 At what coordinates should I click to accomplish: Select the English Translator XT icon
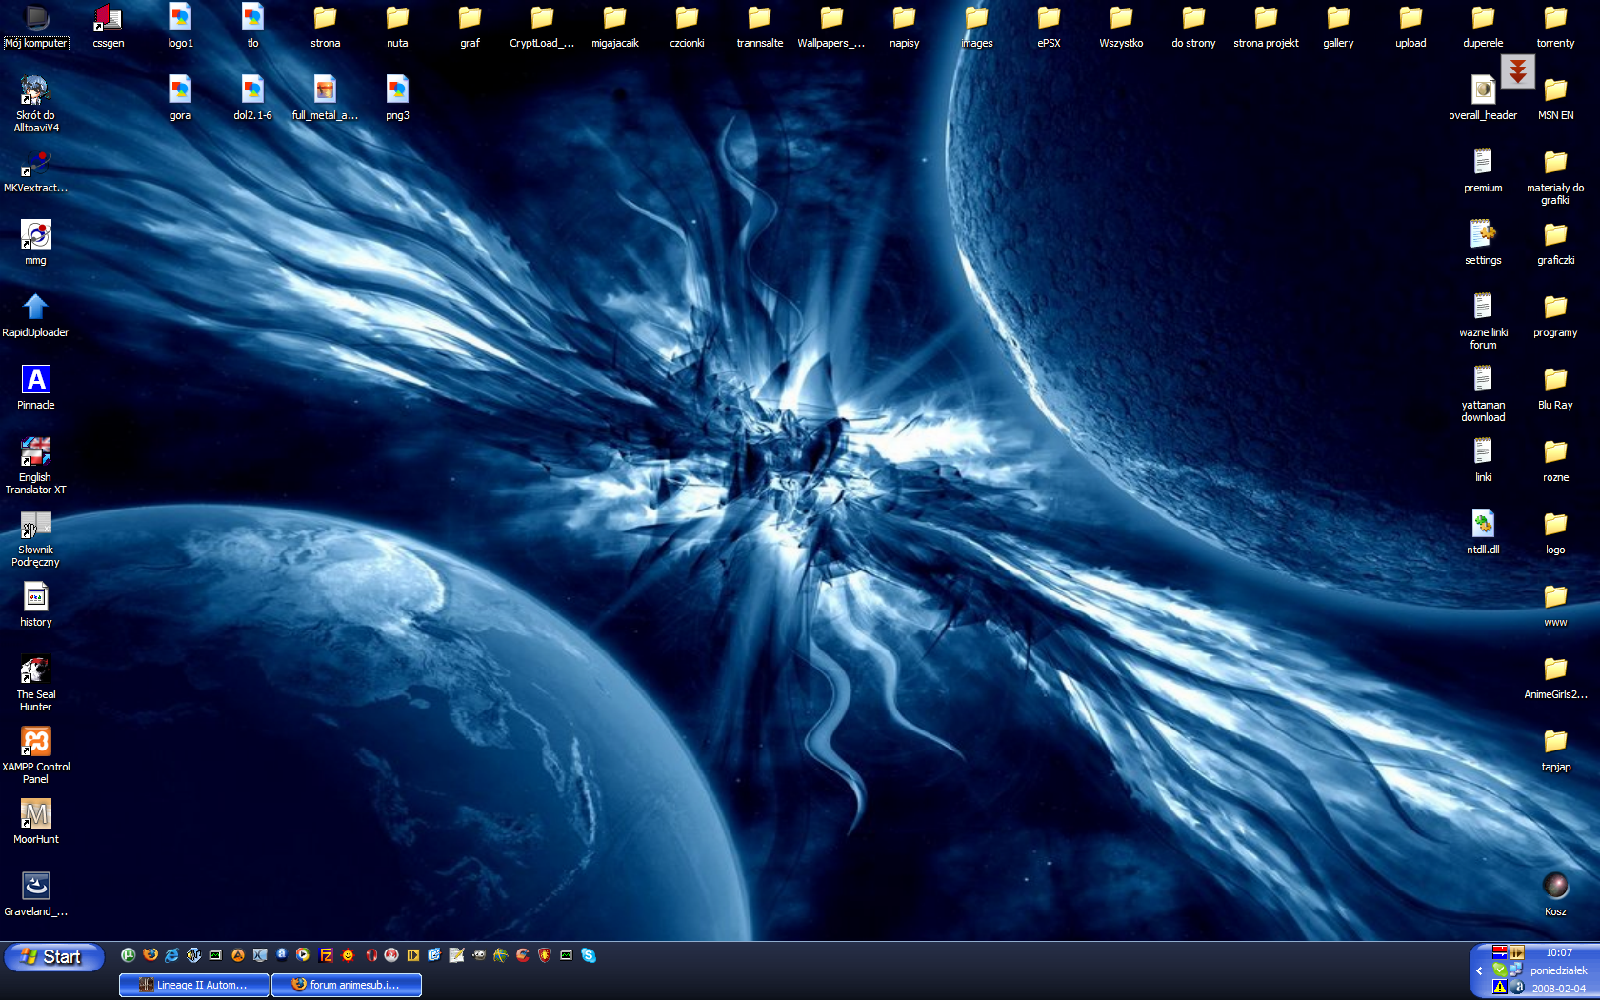click(36, 466)
